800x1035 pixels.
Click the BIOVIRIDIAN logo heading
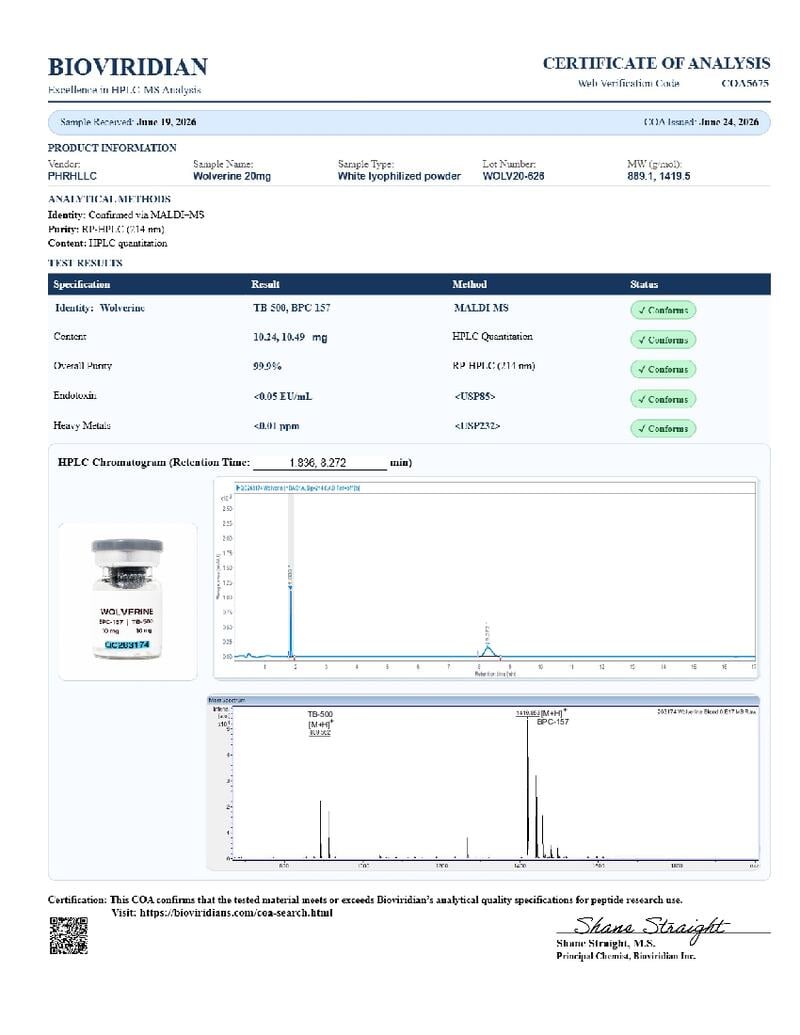128,67
